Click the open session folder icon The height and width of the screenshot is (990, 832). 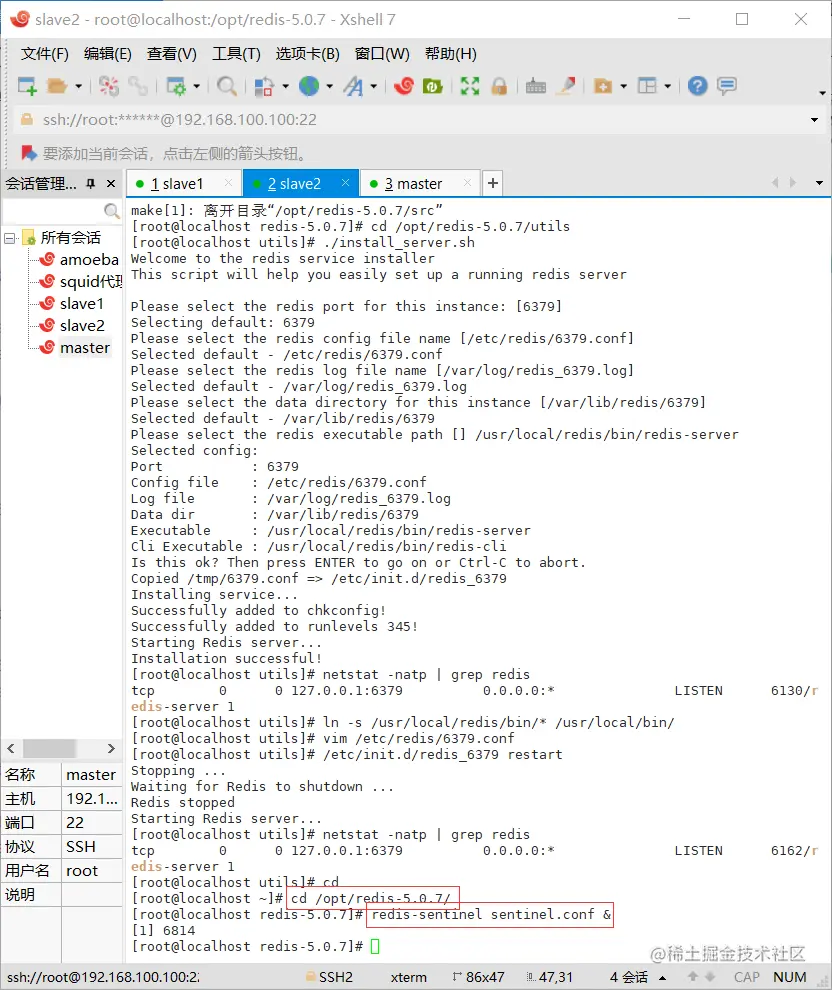[57, 85]
